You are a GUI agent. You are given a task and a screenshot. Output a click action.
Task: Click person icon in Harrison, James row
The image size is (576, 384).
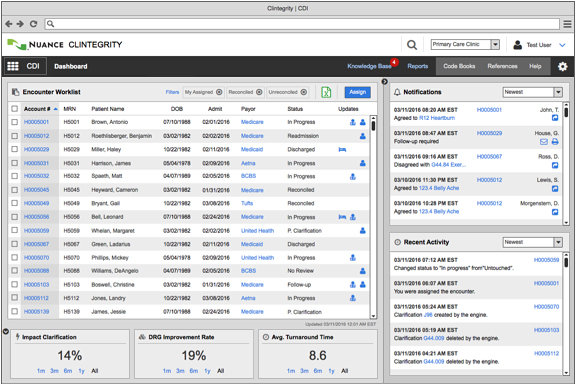coord(363,163)
